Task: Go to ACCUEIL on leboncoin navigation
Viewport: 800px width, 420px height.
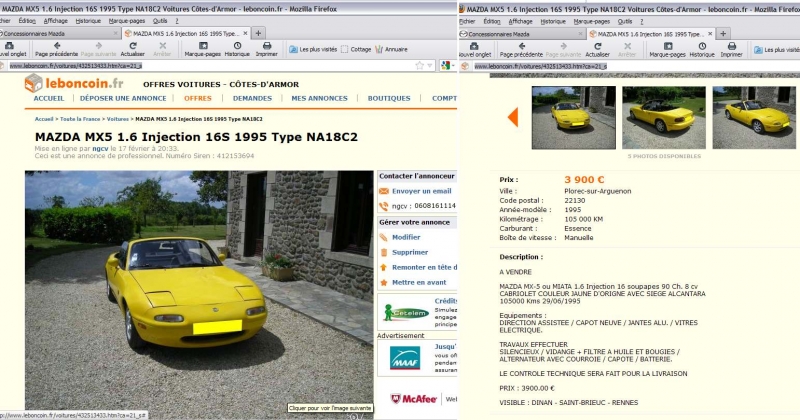Action: (49, 98)
